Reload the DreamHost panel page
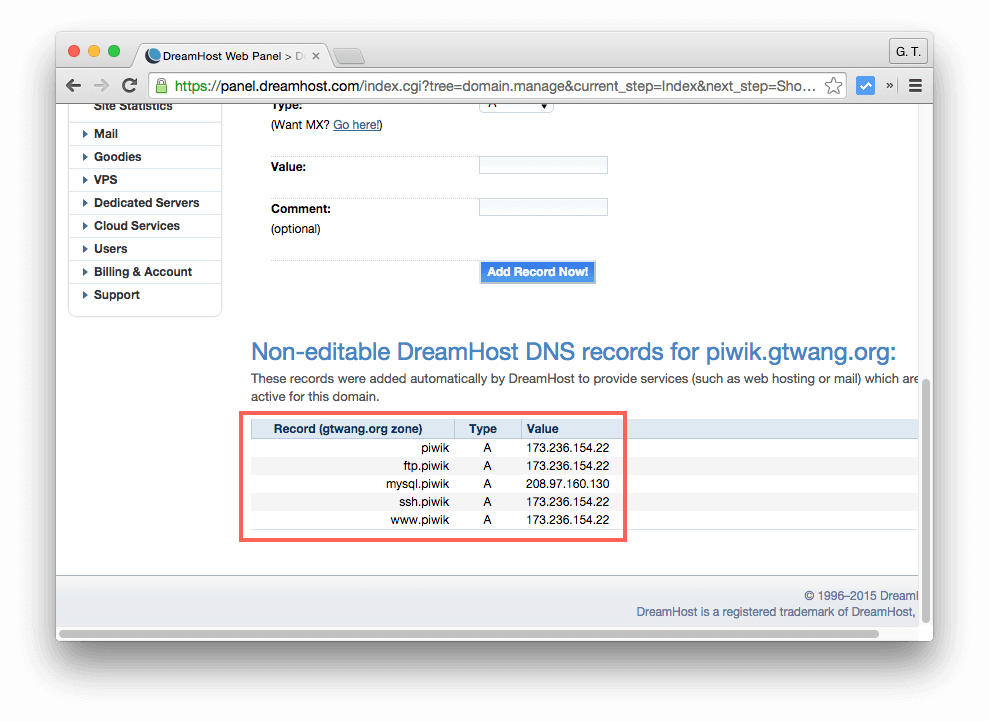Viewport: 989px width, 721px height. pyautogui.click(x=129, y=86)
